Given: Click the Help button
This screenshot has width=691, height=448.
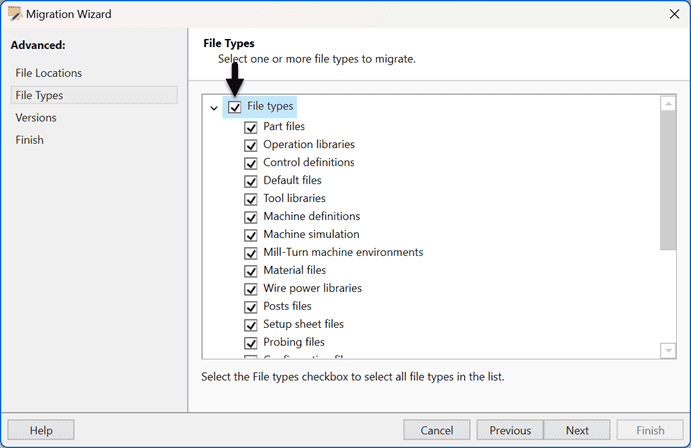Looking at the screenshot, I should coord(41,430).
